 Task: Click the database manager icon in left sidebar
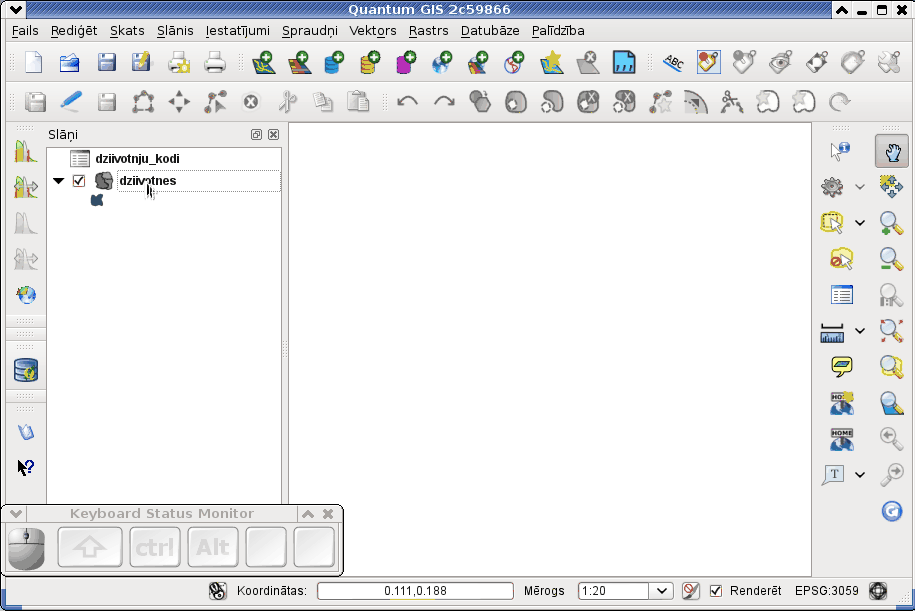(26, 370)
